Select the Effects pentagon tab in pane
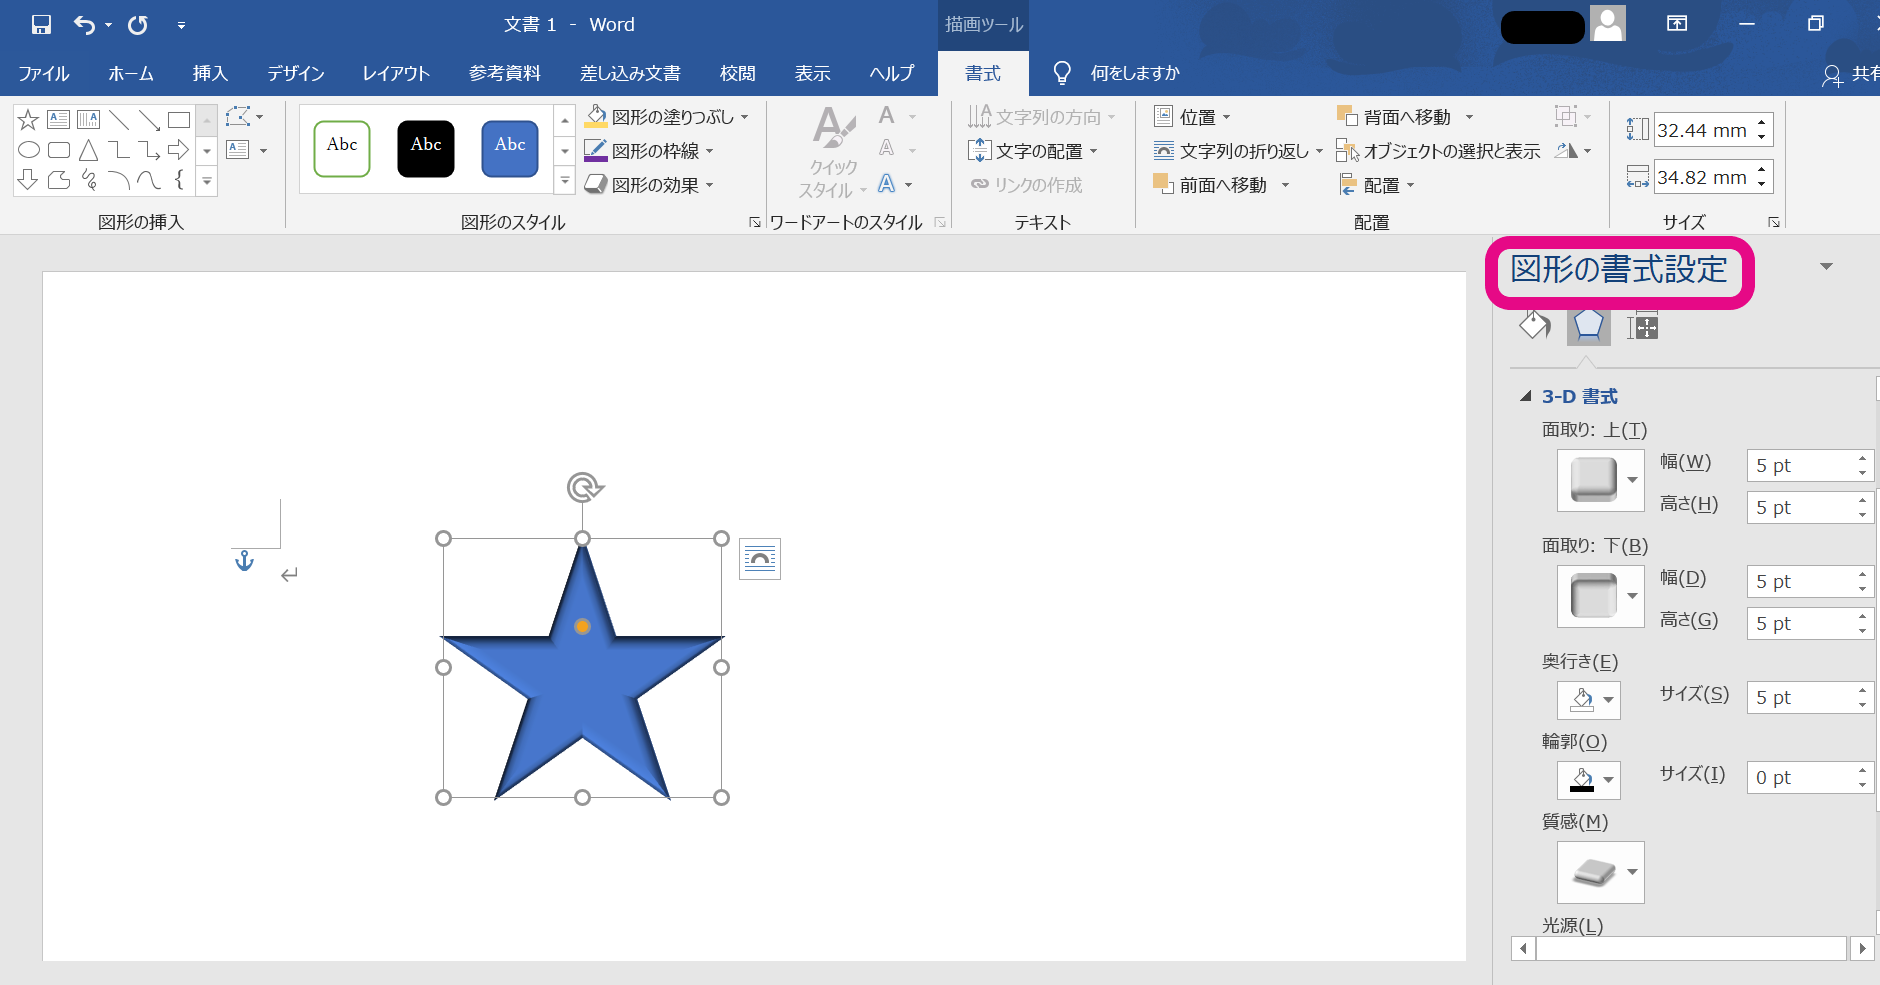The height and width of the screenshot is (985, 1880). pos(1588,325)
